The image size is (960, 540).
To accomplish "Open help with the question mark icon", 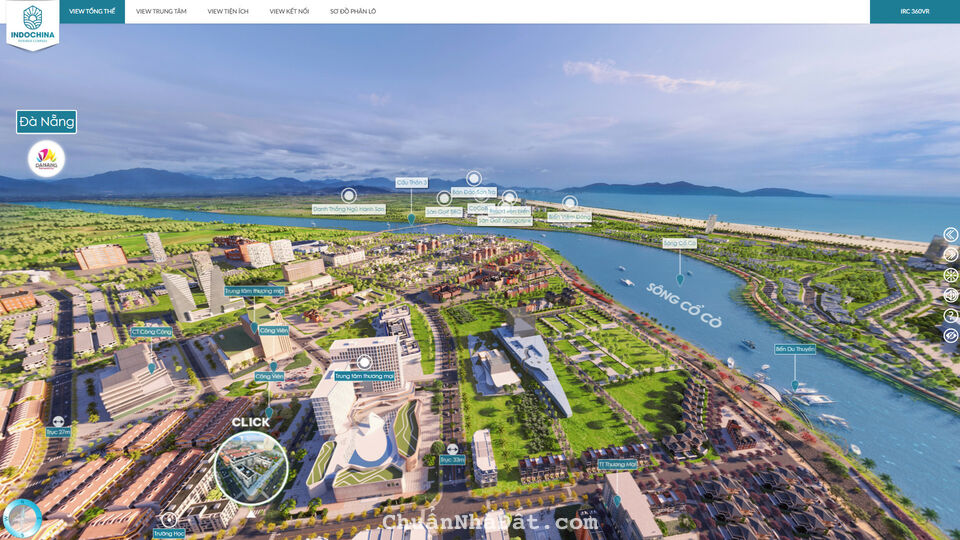I will click(950, 316).
